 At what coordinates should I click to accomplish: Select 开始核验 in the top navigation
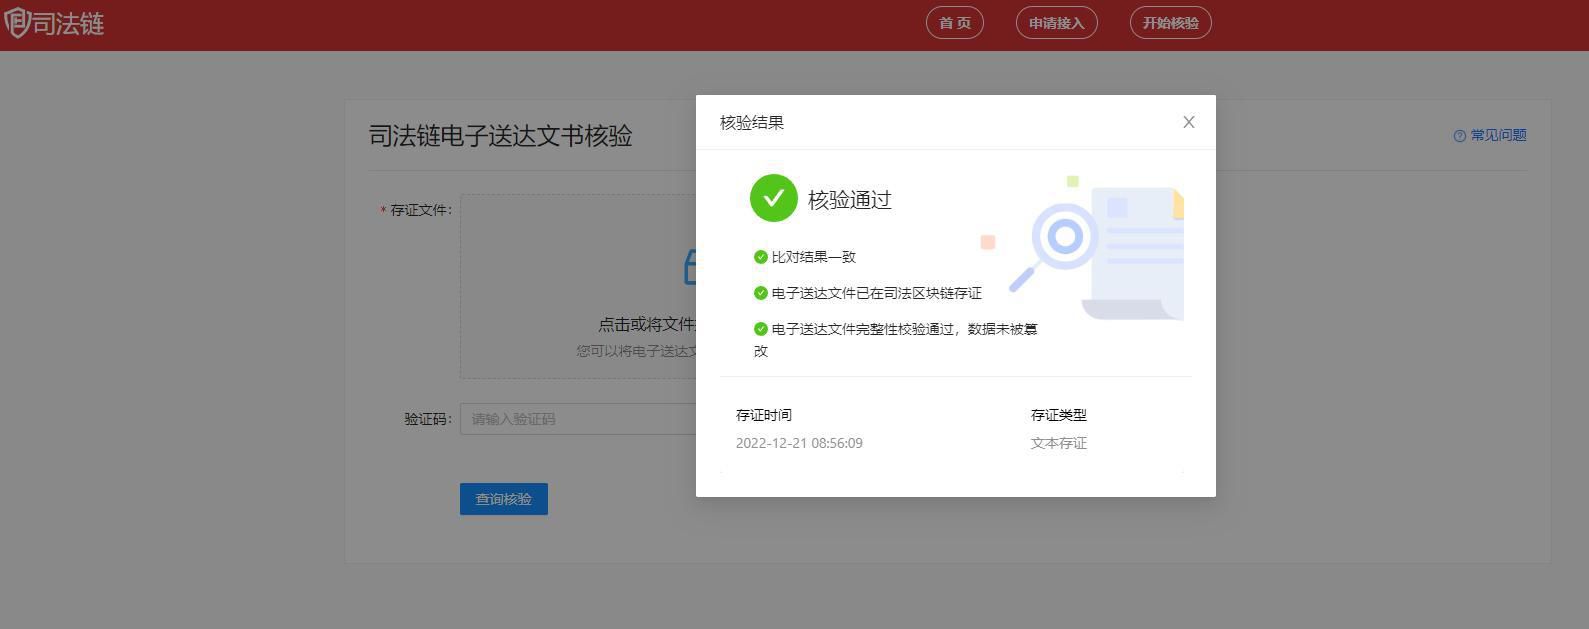tap(1170, 23)
